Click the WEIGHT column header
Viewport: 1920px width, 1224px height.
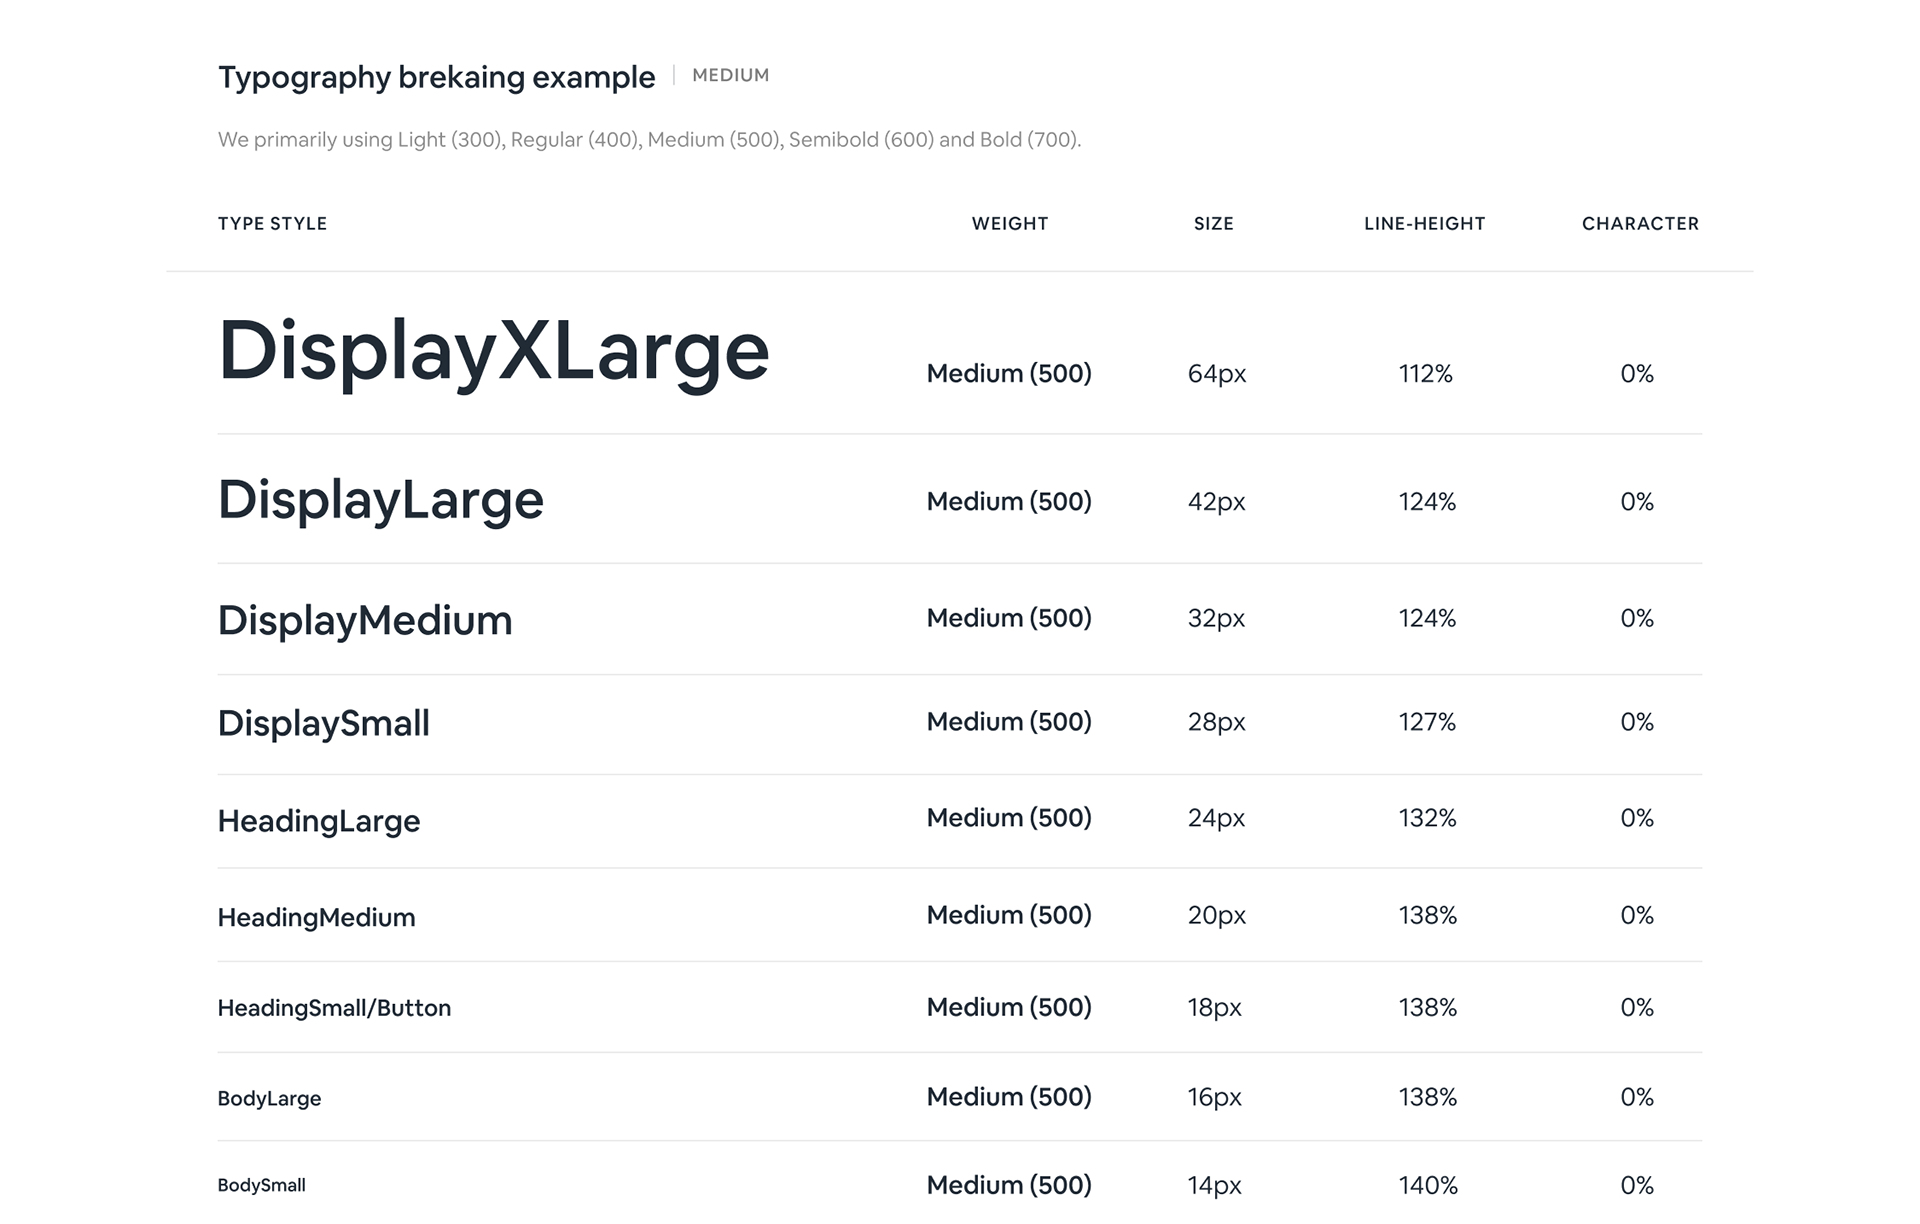click(1010, 223)
